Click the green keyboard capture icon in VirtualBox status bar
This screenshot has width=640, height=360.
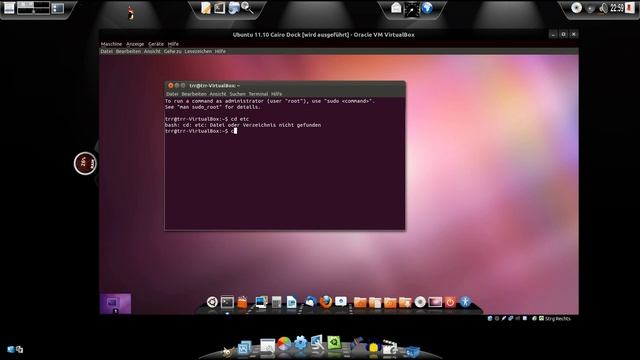click(x=541, y=318)
